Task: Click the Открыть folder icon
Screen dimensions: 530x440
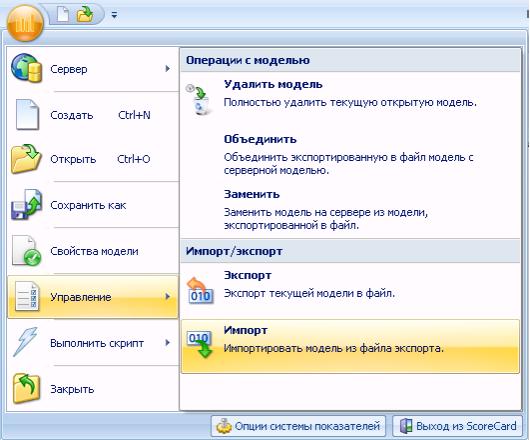Action: 26,159
